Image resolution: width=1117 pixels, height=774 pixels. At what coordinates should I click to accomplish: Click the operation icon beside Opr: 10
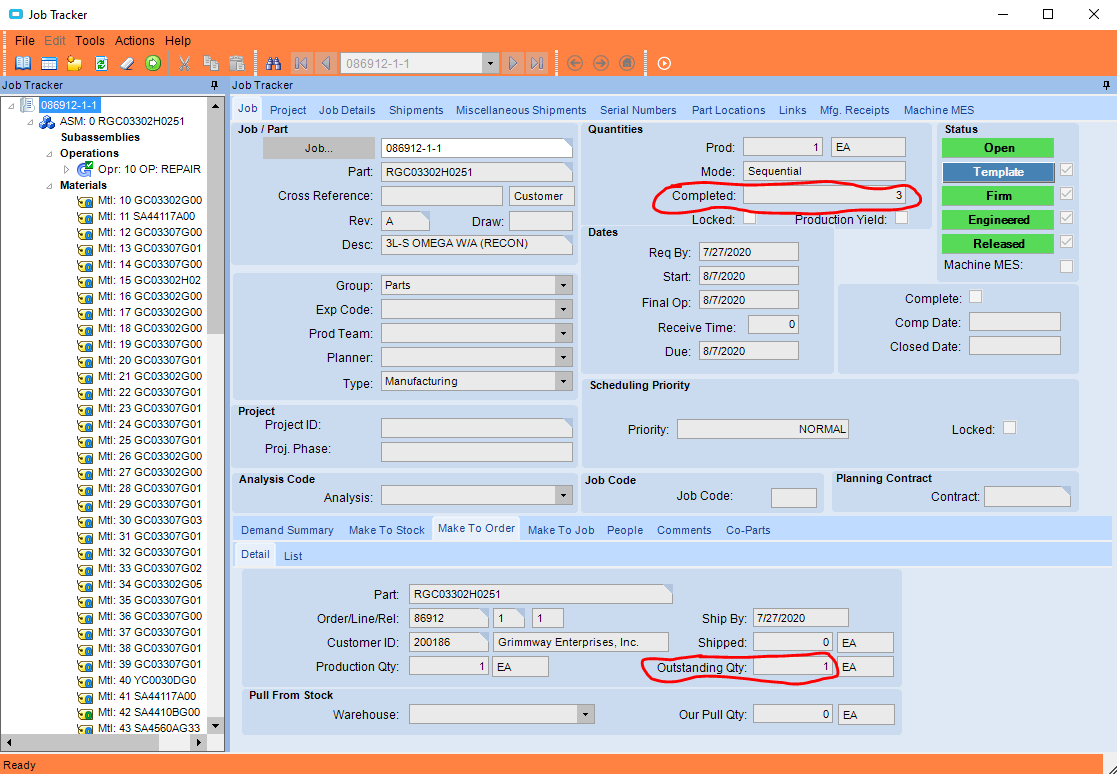[85, 169]
